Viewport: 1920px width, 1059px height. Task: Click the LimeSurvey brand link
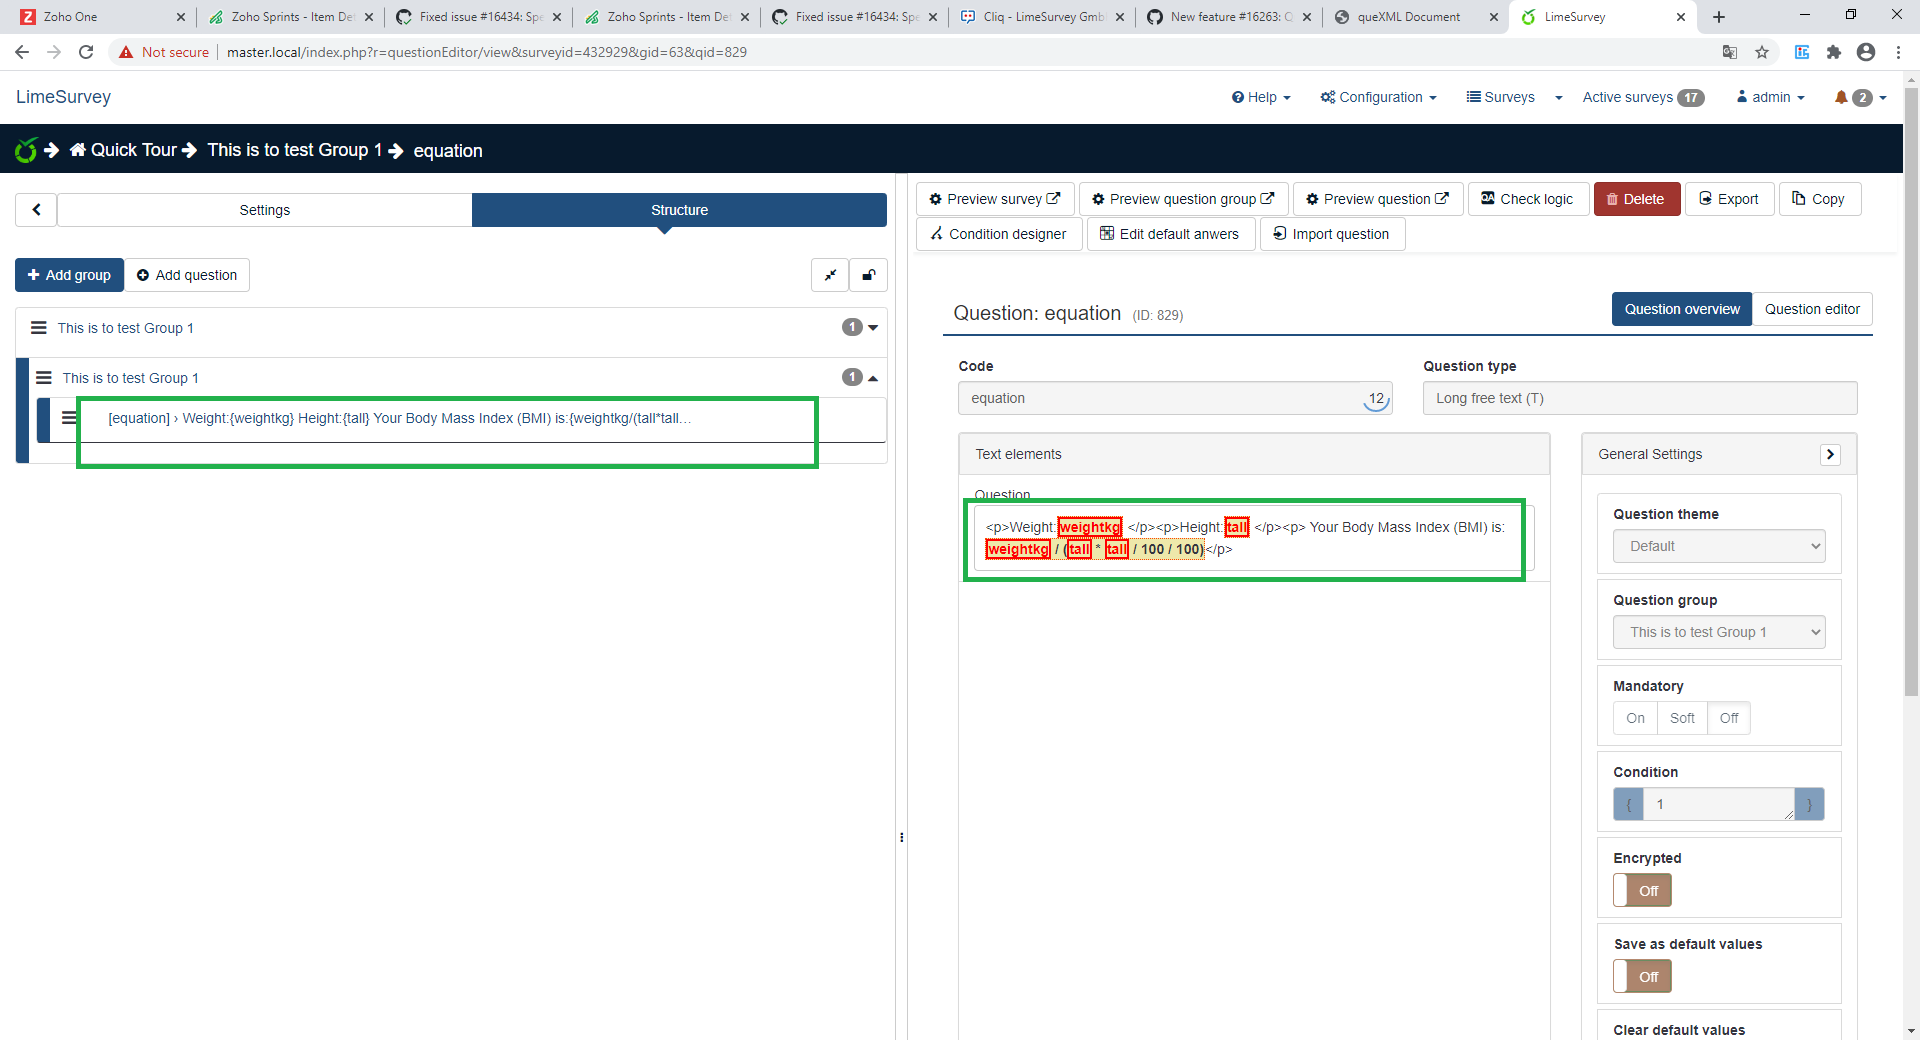tap(63, 97)
